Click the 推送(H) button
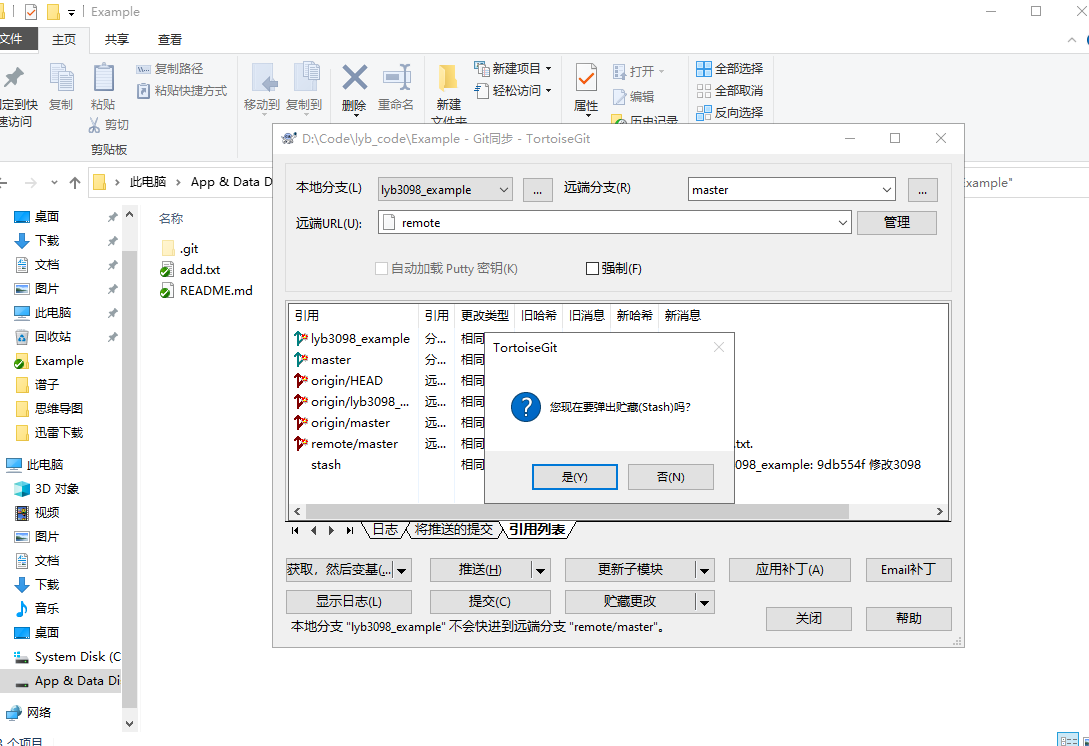Image resolution: width=1089 pixels, height=746 pixels. tap(480, 570)
